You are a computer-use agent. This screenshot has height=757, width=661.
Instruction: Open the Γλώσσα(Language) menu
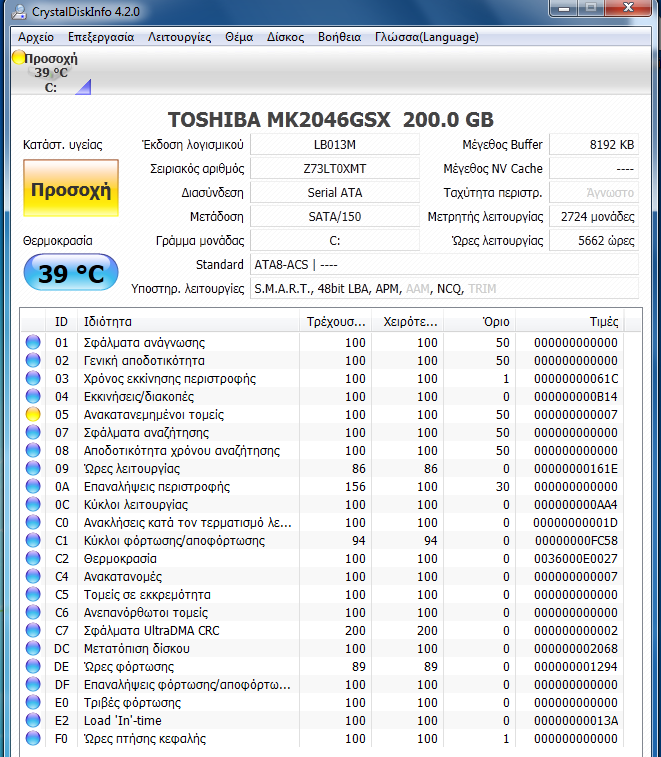click(x=426, y=37)
